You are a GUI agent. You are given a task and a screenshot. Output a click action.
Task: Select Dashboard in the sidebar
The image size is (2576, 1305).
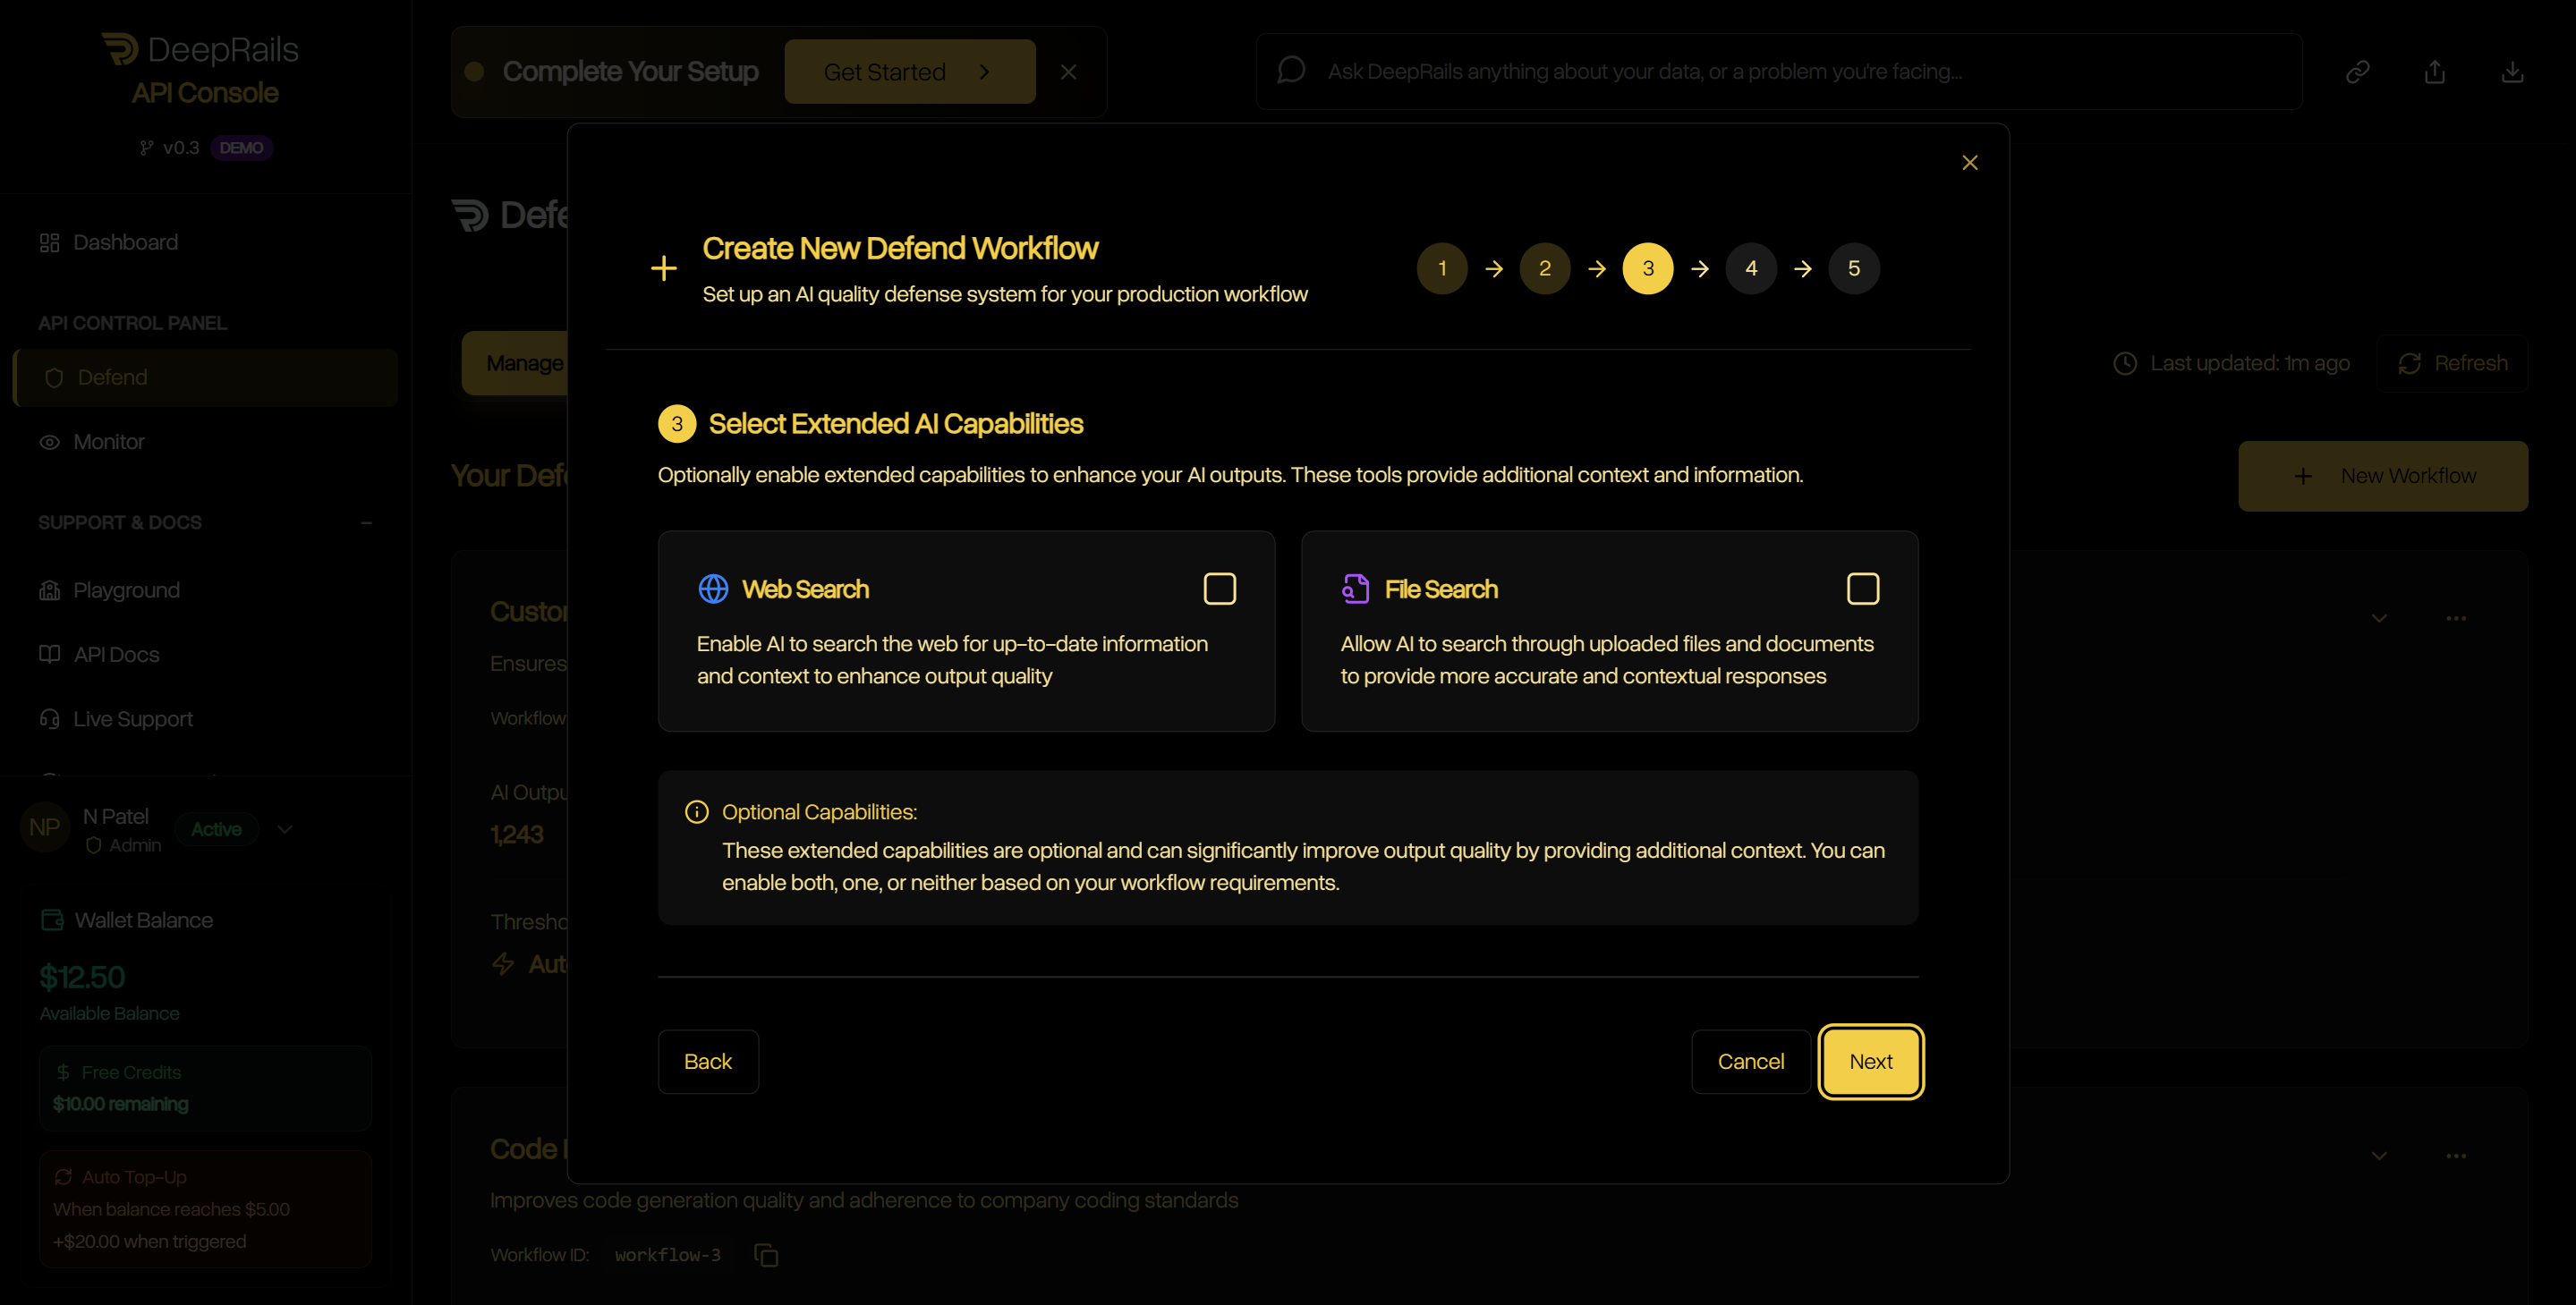click(124, 241)
